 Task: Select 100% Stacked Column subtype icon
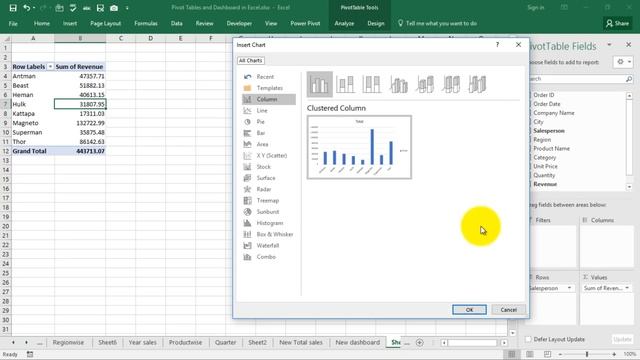click(x=371, y=84)
